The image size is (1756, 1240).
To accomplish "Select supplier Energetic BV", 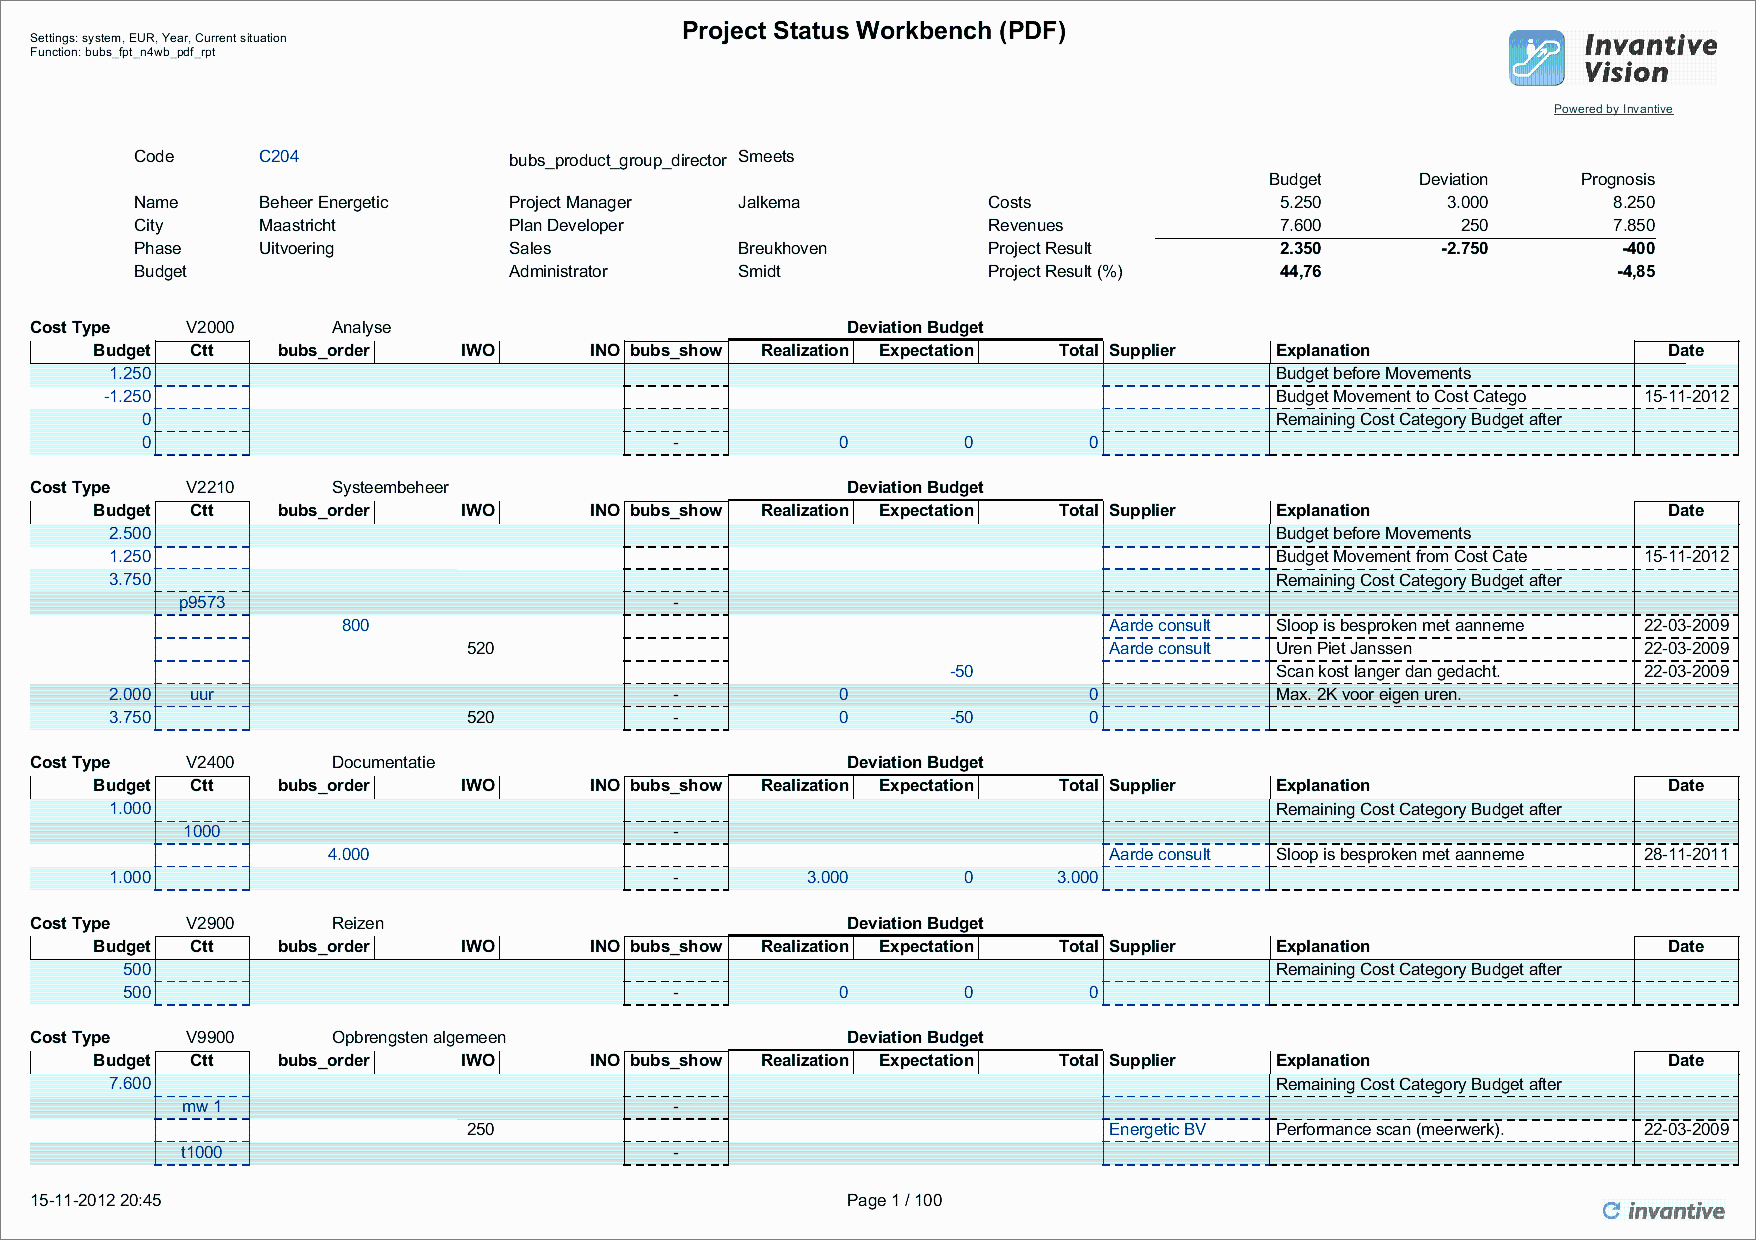I will click(x=1155, y=1129).
